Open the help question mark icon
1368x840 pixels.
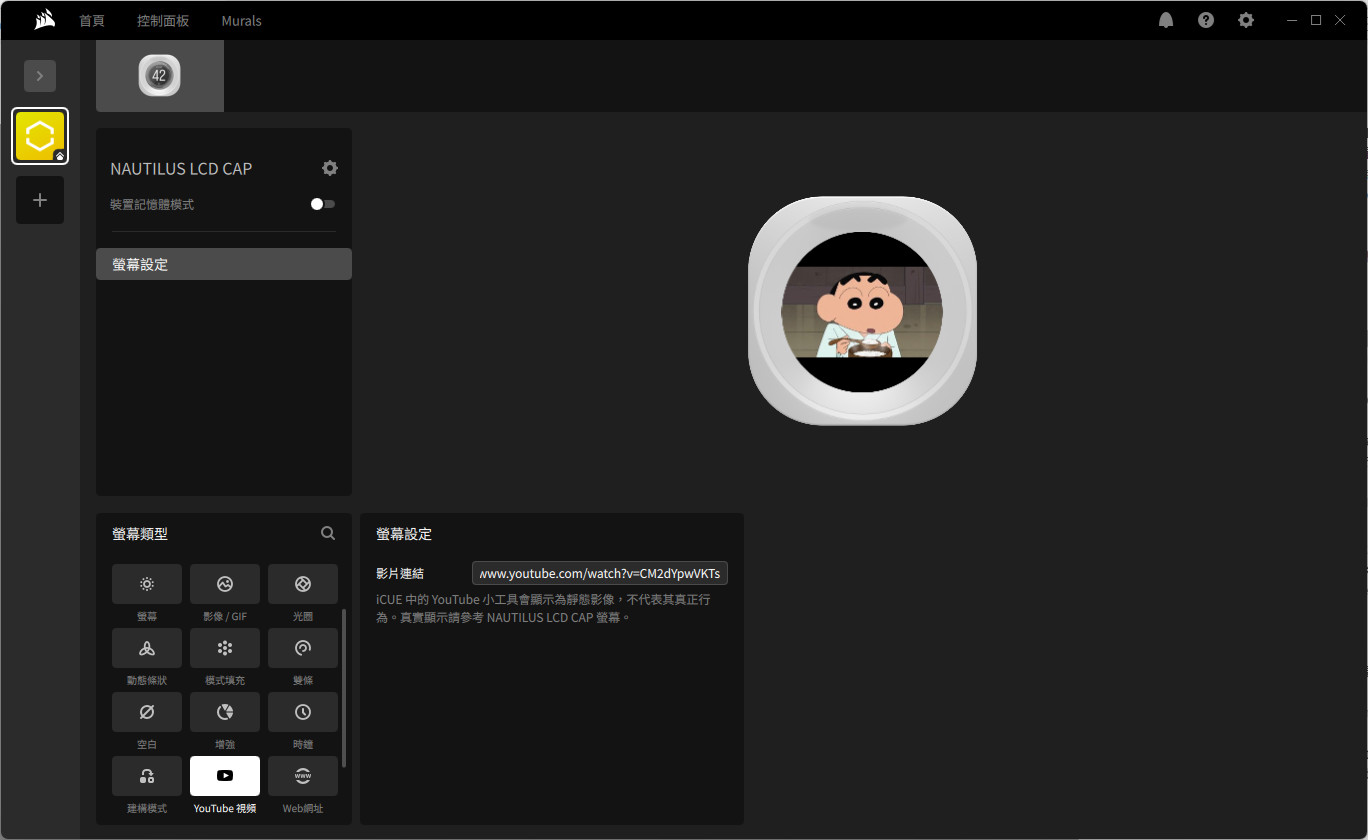pyautogui.click(x=1206, y=20)
